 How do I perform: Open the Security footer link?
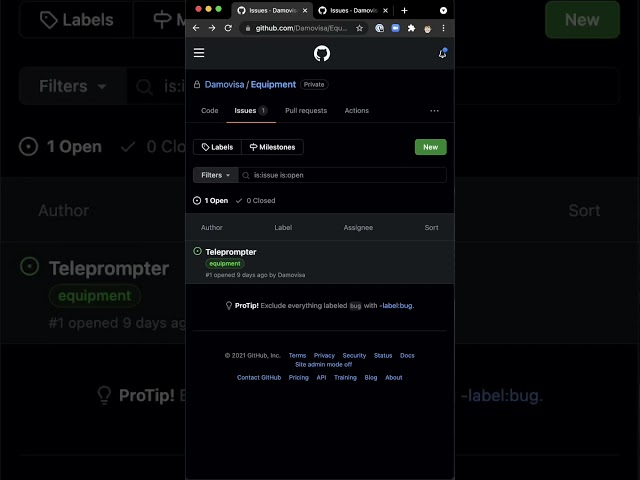pyautogui.click(x=354, y=356)
